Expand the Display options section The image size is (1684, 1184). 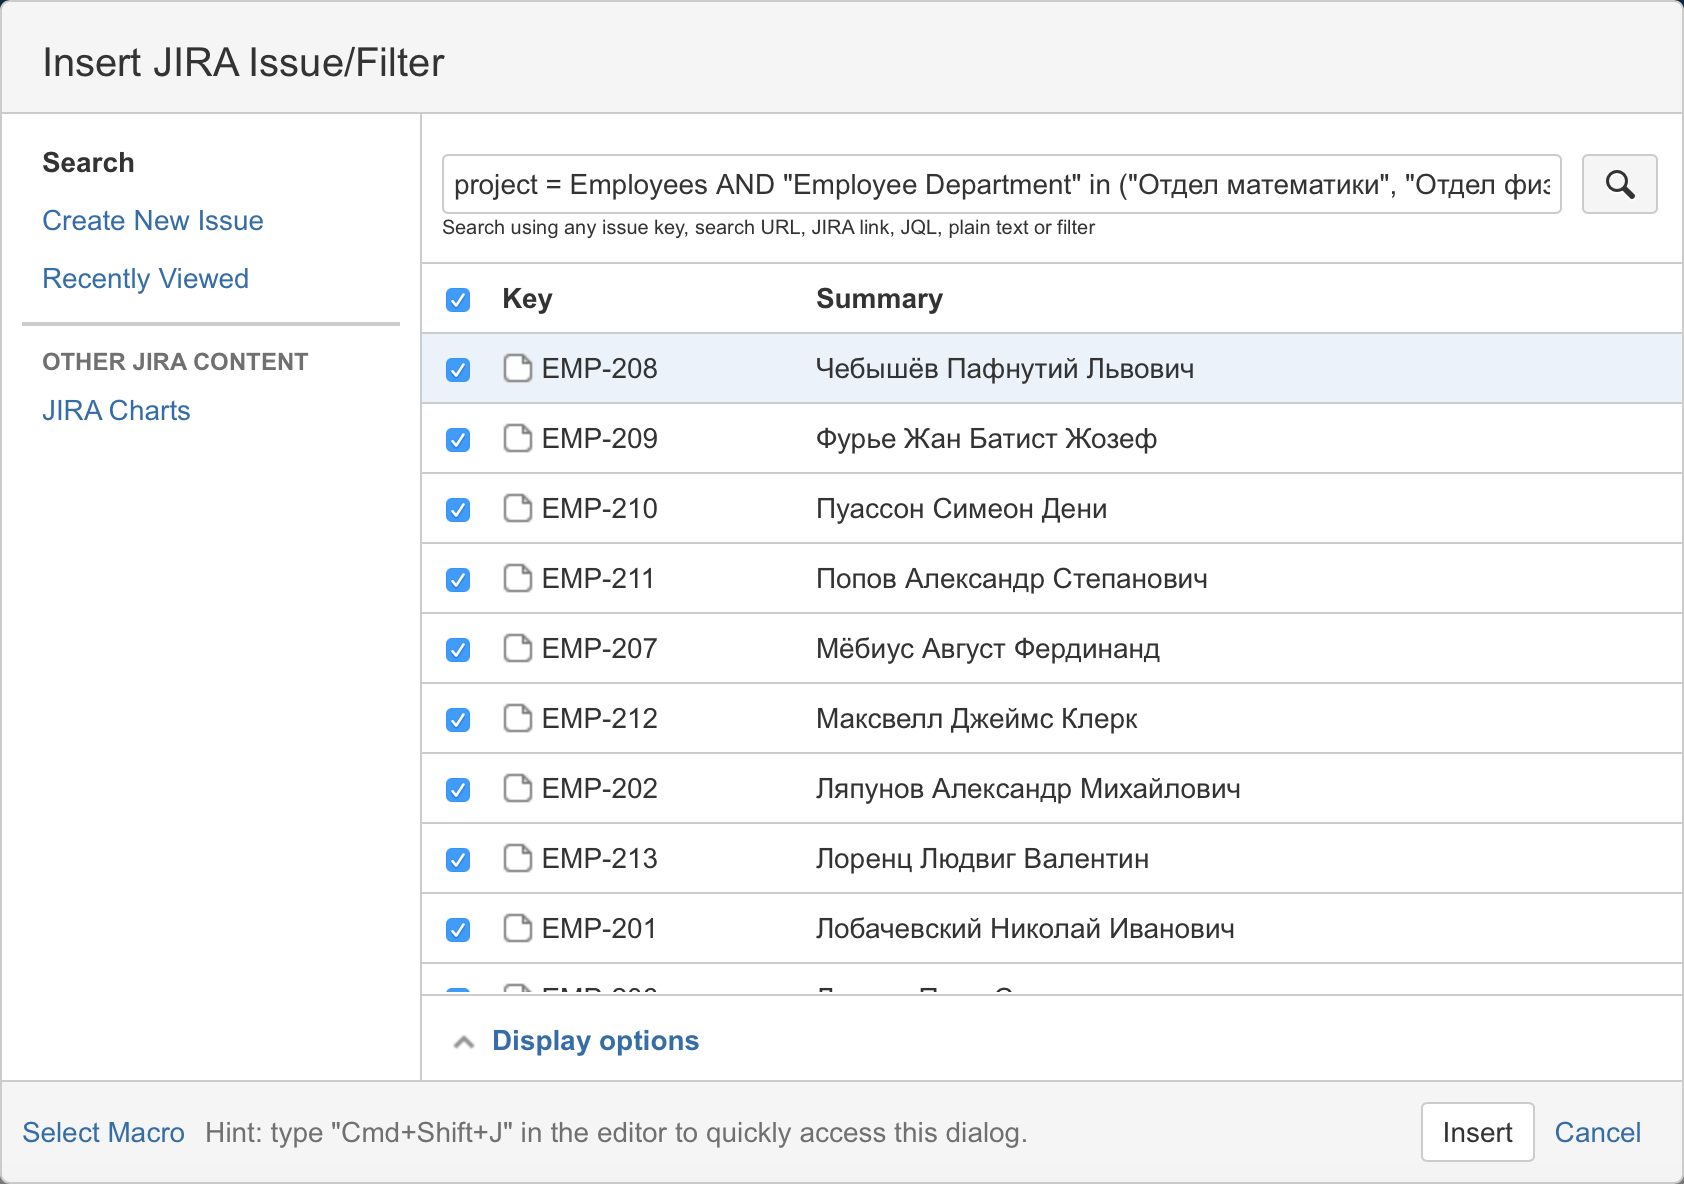[595, 1041]
